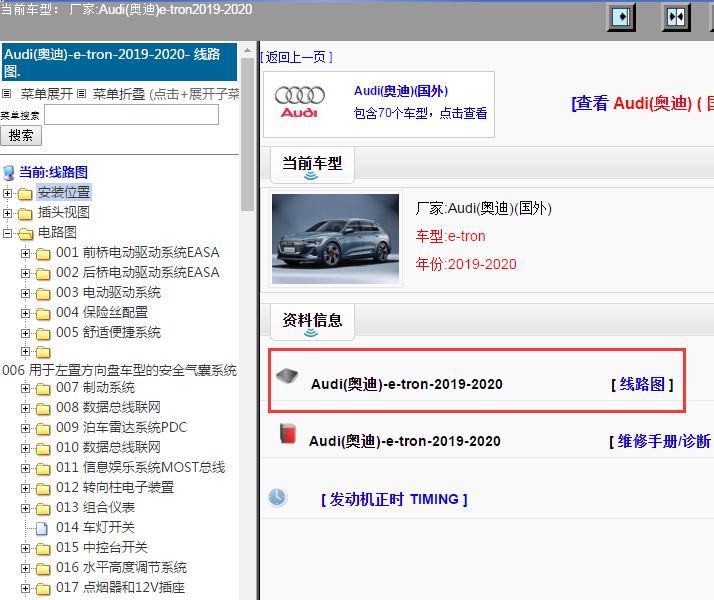Click the left panel scroll-up arrow
The image size is (714, 600).
247,50
